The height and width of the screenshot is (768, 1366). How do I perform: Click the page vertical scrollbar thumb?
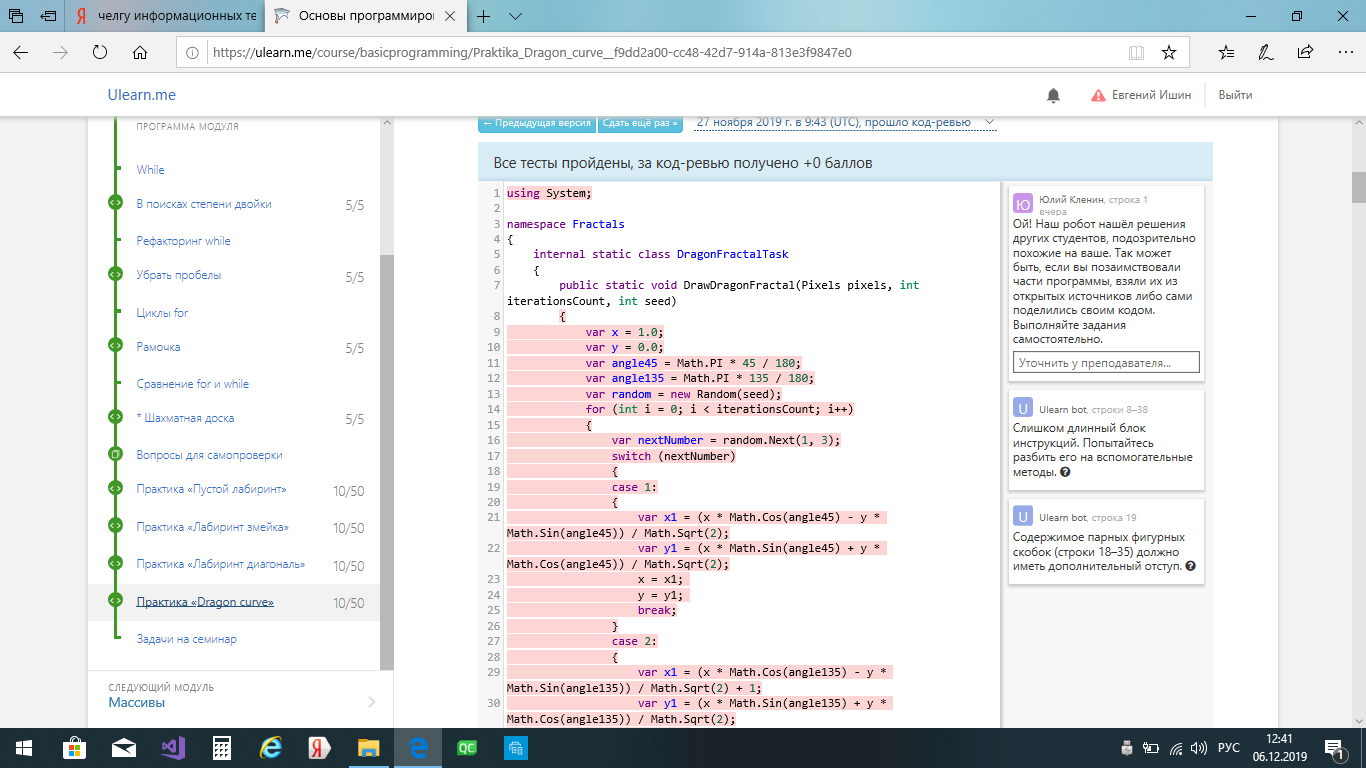point(1358,186)
